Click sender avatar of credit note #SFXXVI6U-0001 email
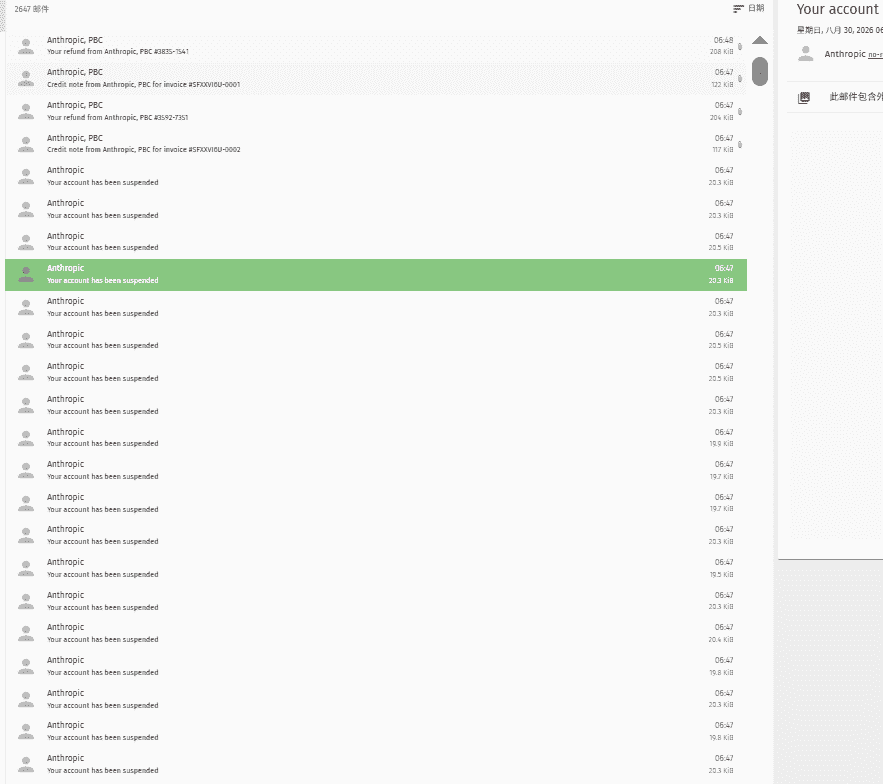Viewport: 883px width, 784px height. [26, 78]
